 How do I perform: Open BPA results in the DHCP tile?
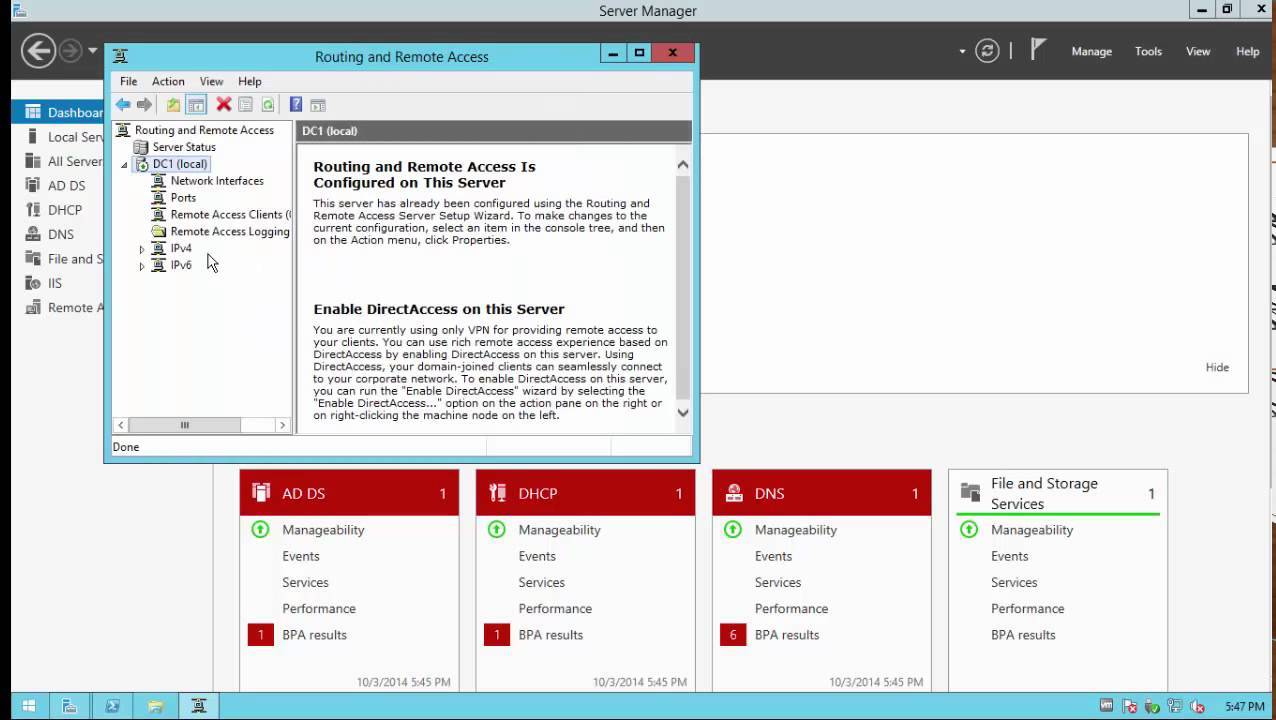(x=550, y=635)
